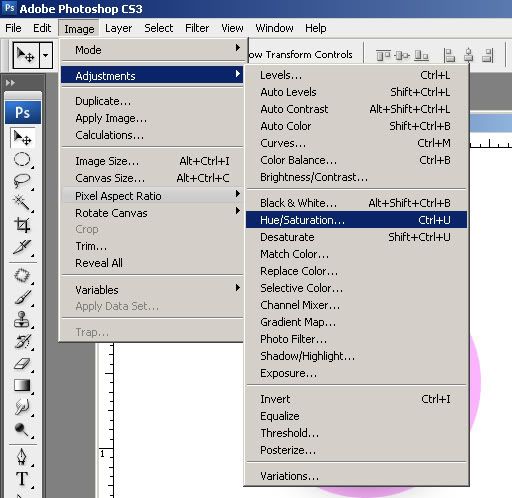Click Align Top Edges icon
The width and height of the screenshot is (512, 498).
[383, 55]
